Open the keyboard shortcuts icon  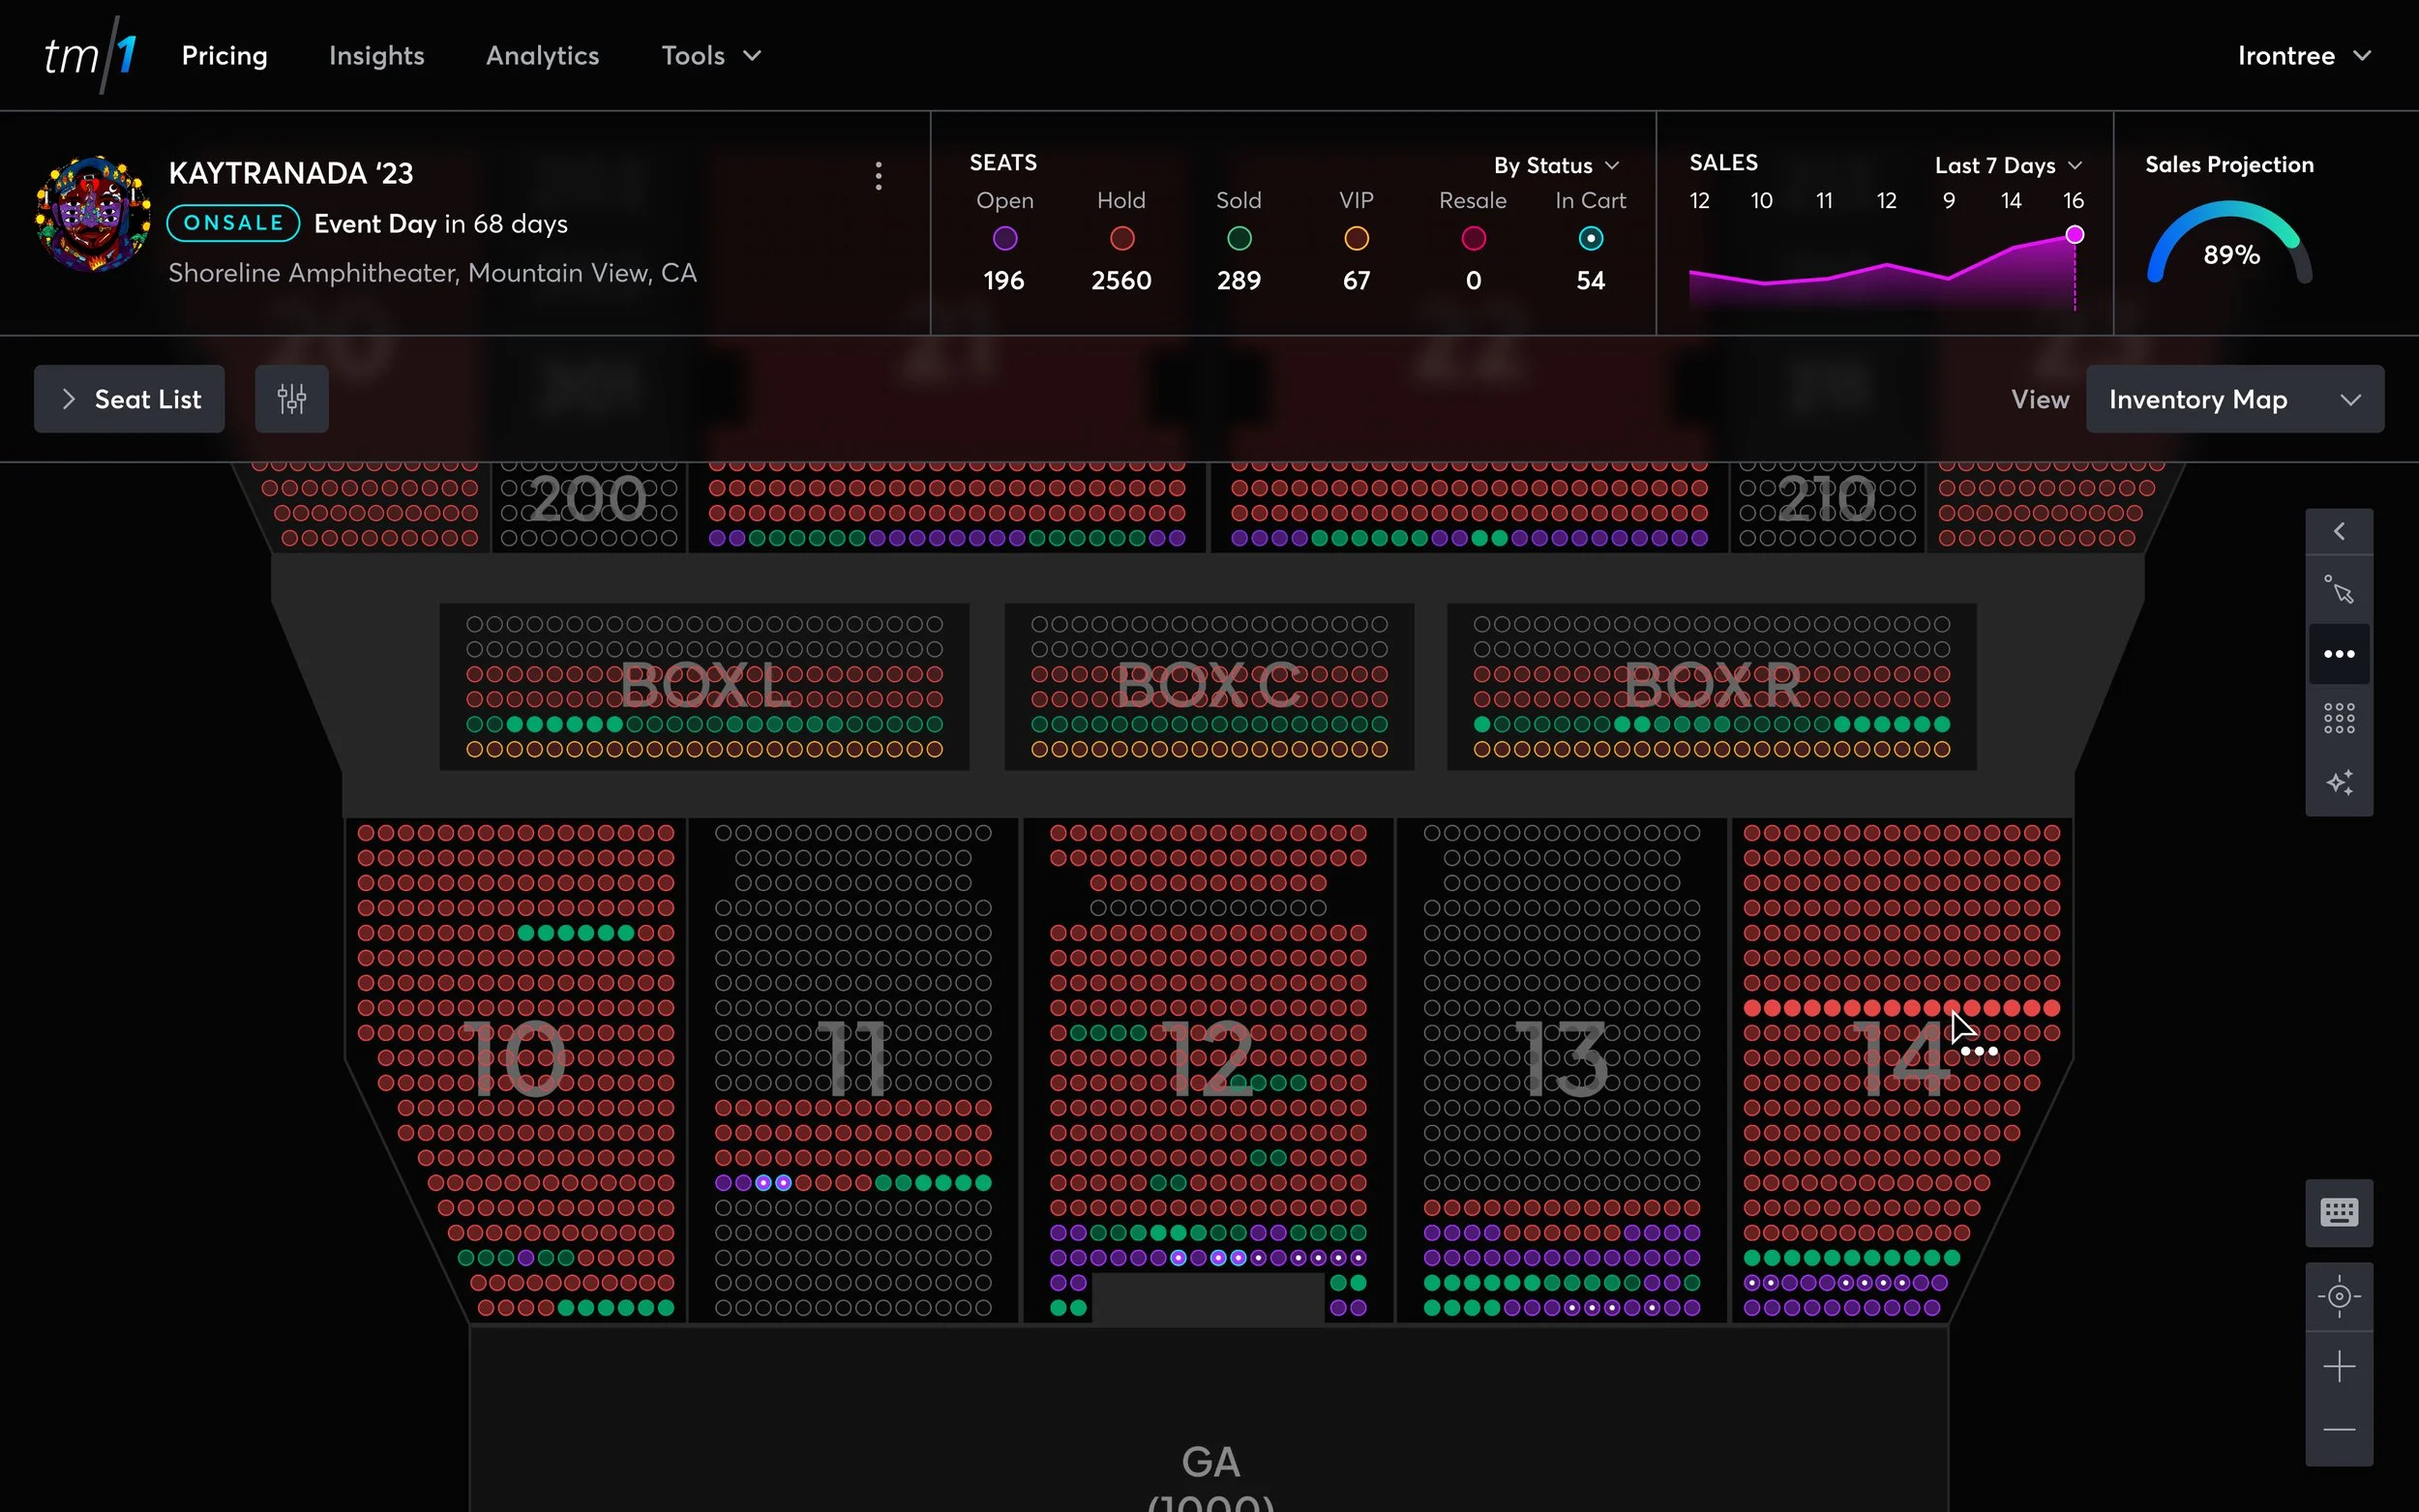pyautogui.click(x=2338, y=1212)
